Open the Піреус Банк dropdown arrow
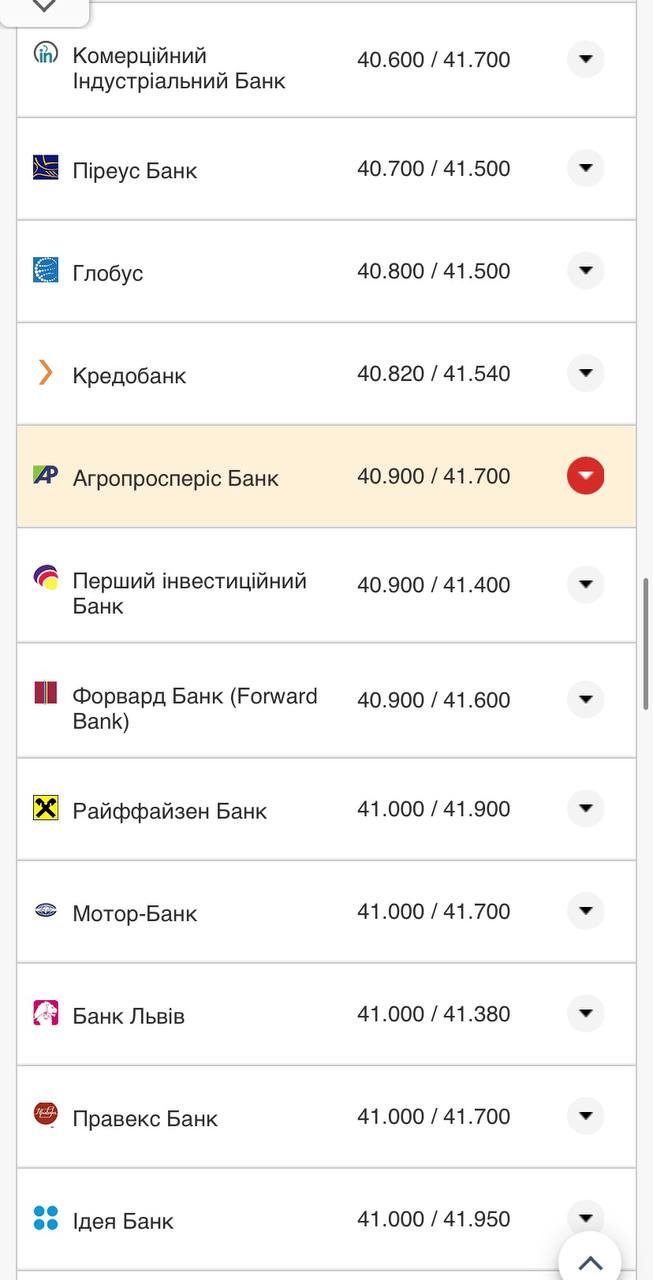 pos(585,168)
